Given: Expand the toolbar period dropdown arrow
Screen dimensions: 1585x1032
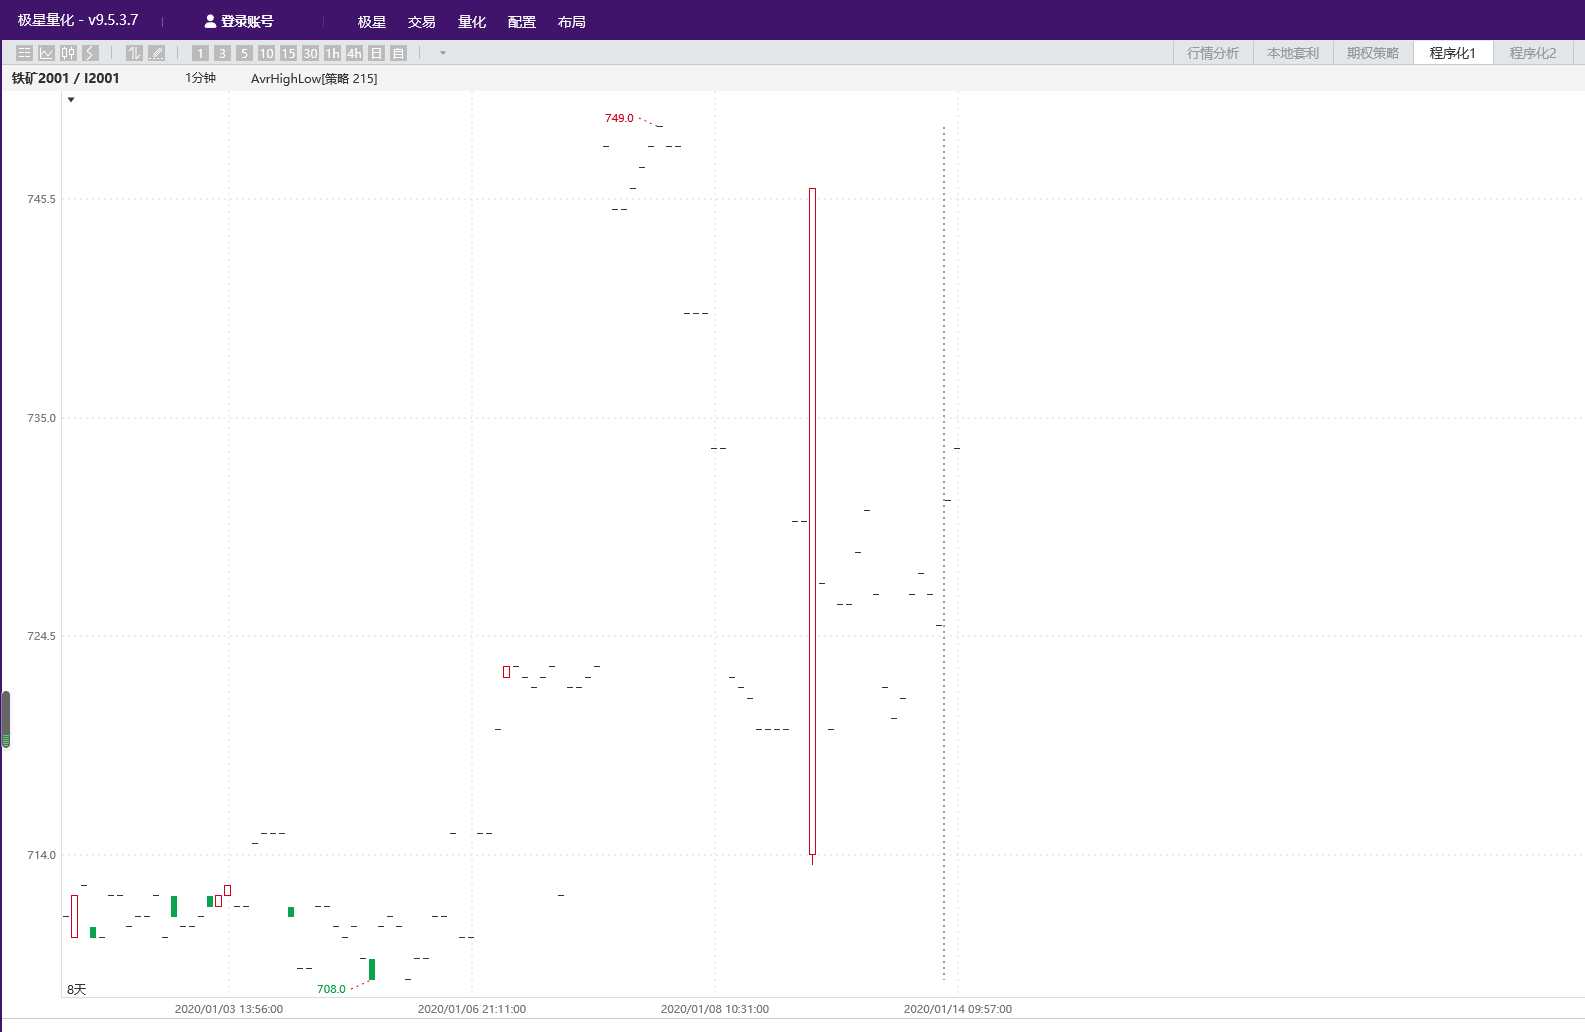Looking at the screenshot, I should pyautogui.click(x=443, y=53).
